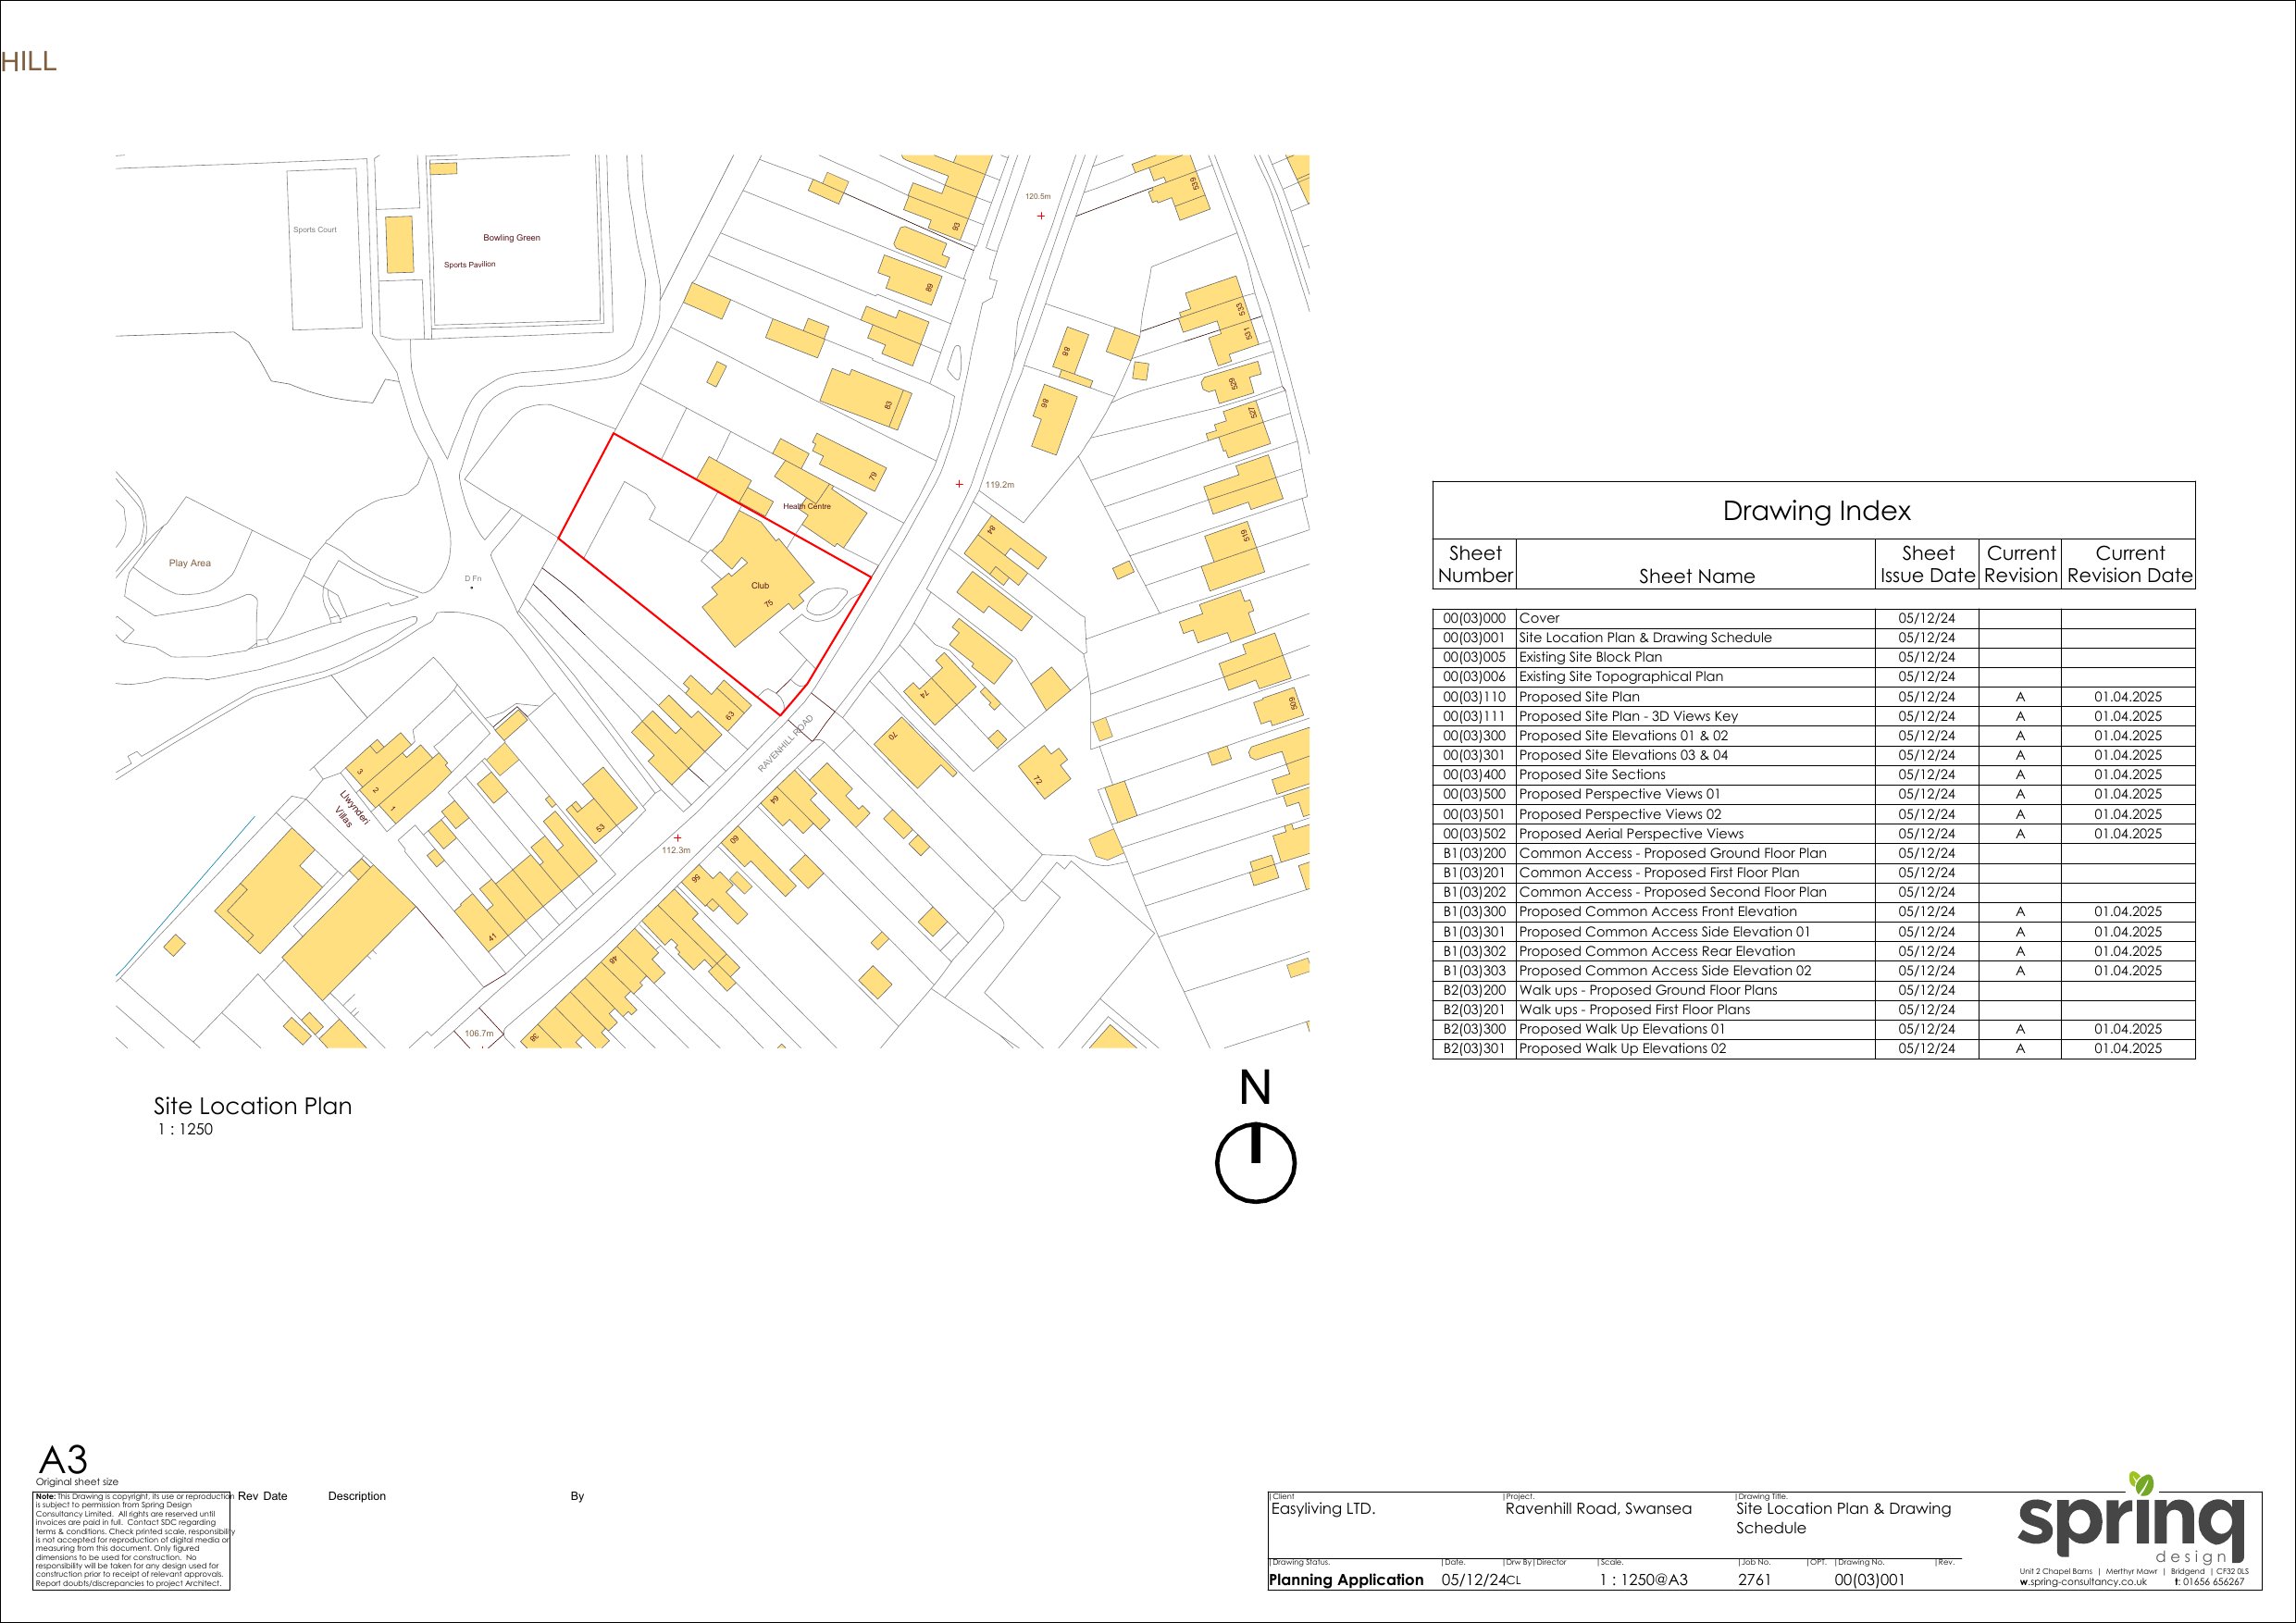The width and height of the screenshot is (2296, 1623).
Task: Click the red cross marker near 112.3m
Action: pos(677,838)
